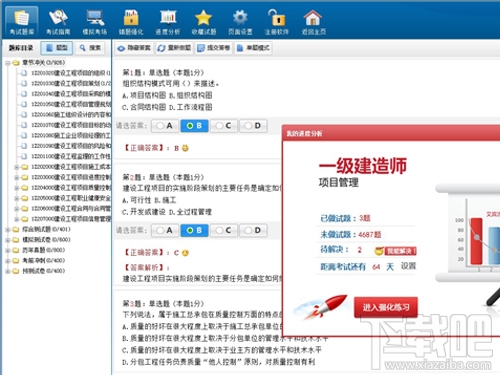Open chapter 1Z201030 in the tree
Viewport: 500px width, 375px height.
tap(71, 83)
